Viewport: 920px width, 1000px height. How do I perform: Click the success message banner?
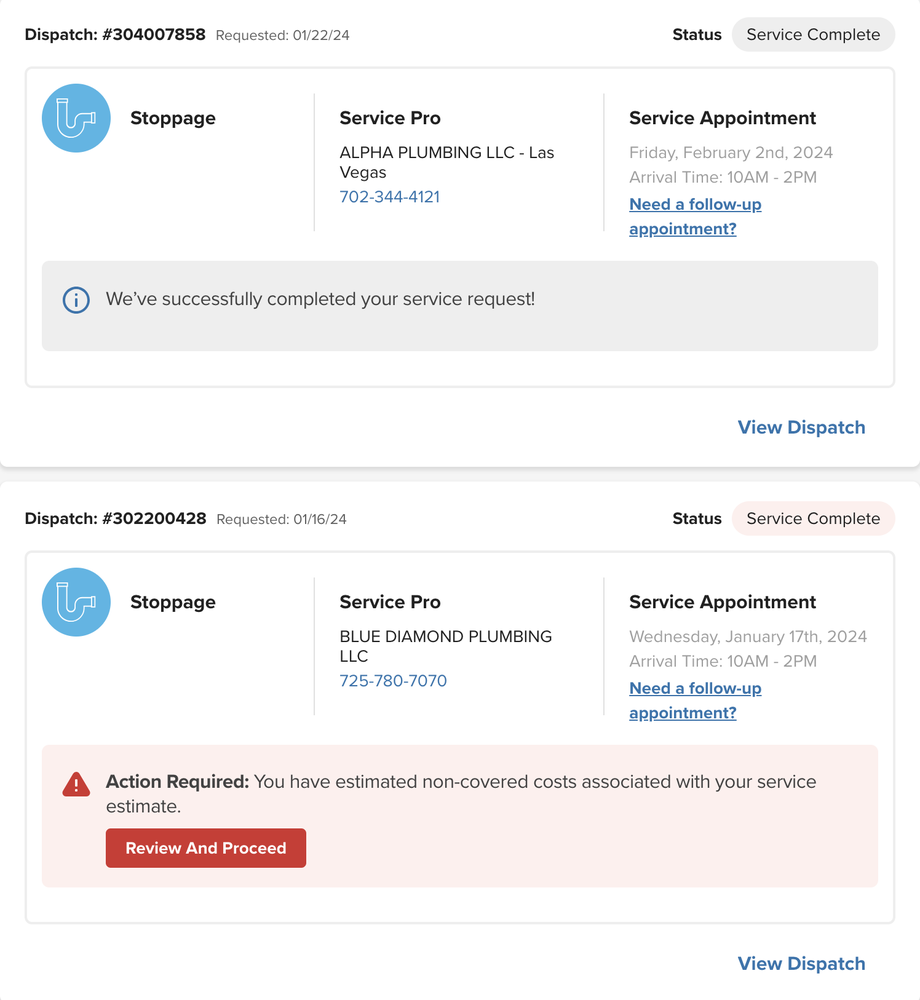point(459,306)
